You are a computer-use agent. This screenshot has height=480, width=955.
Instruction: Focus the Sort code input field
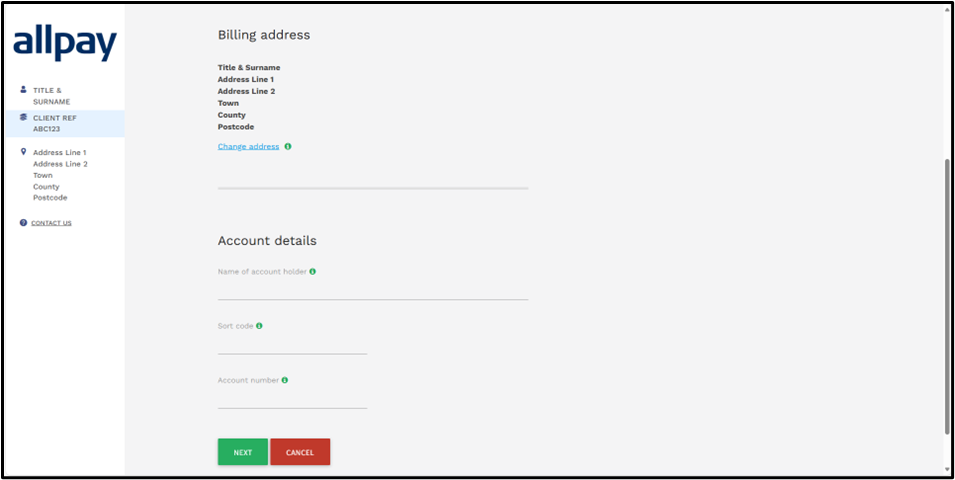(x=292, y=345)
